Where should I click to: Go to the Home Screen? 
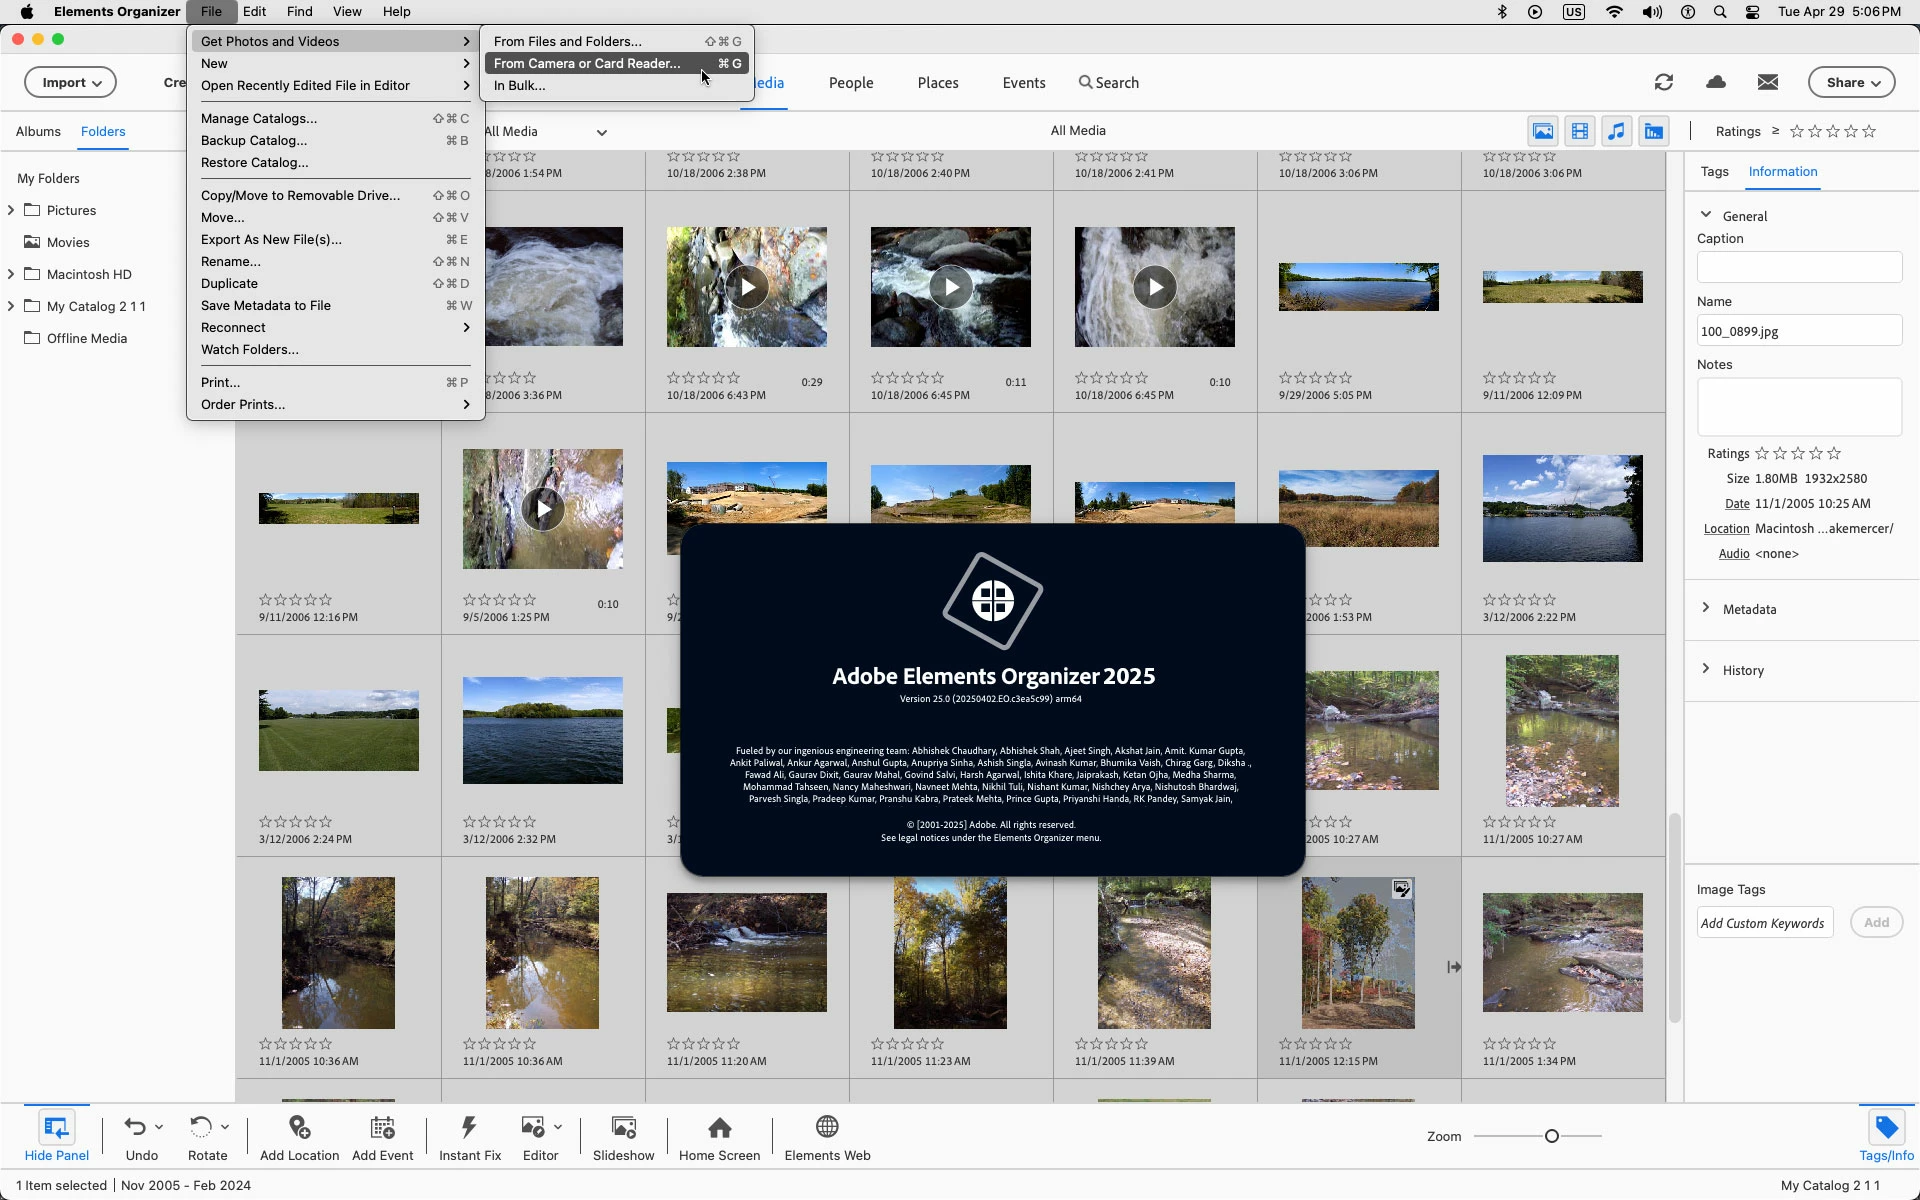tap(719, 1128)
